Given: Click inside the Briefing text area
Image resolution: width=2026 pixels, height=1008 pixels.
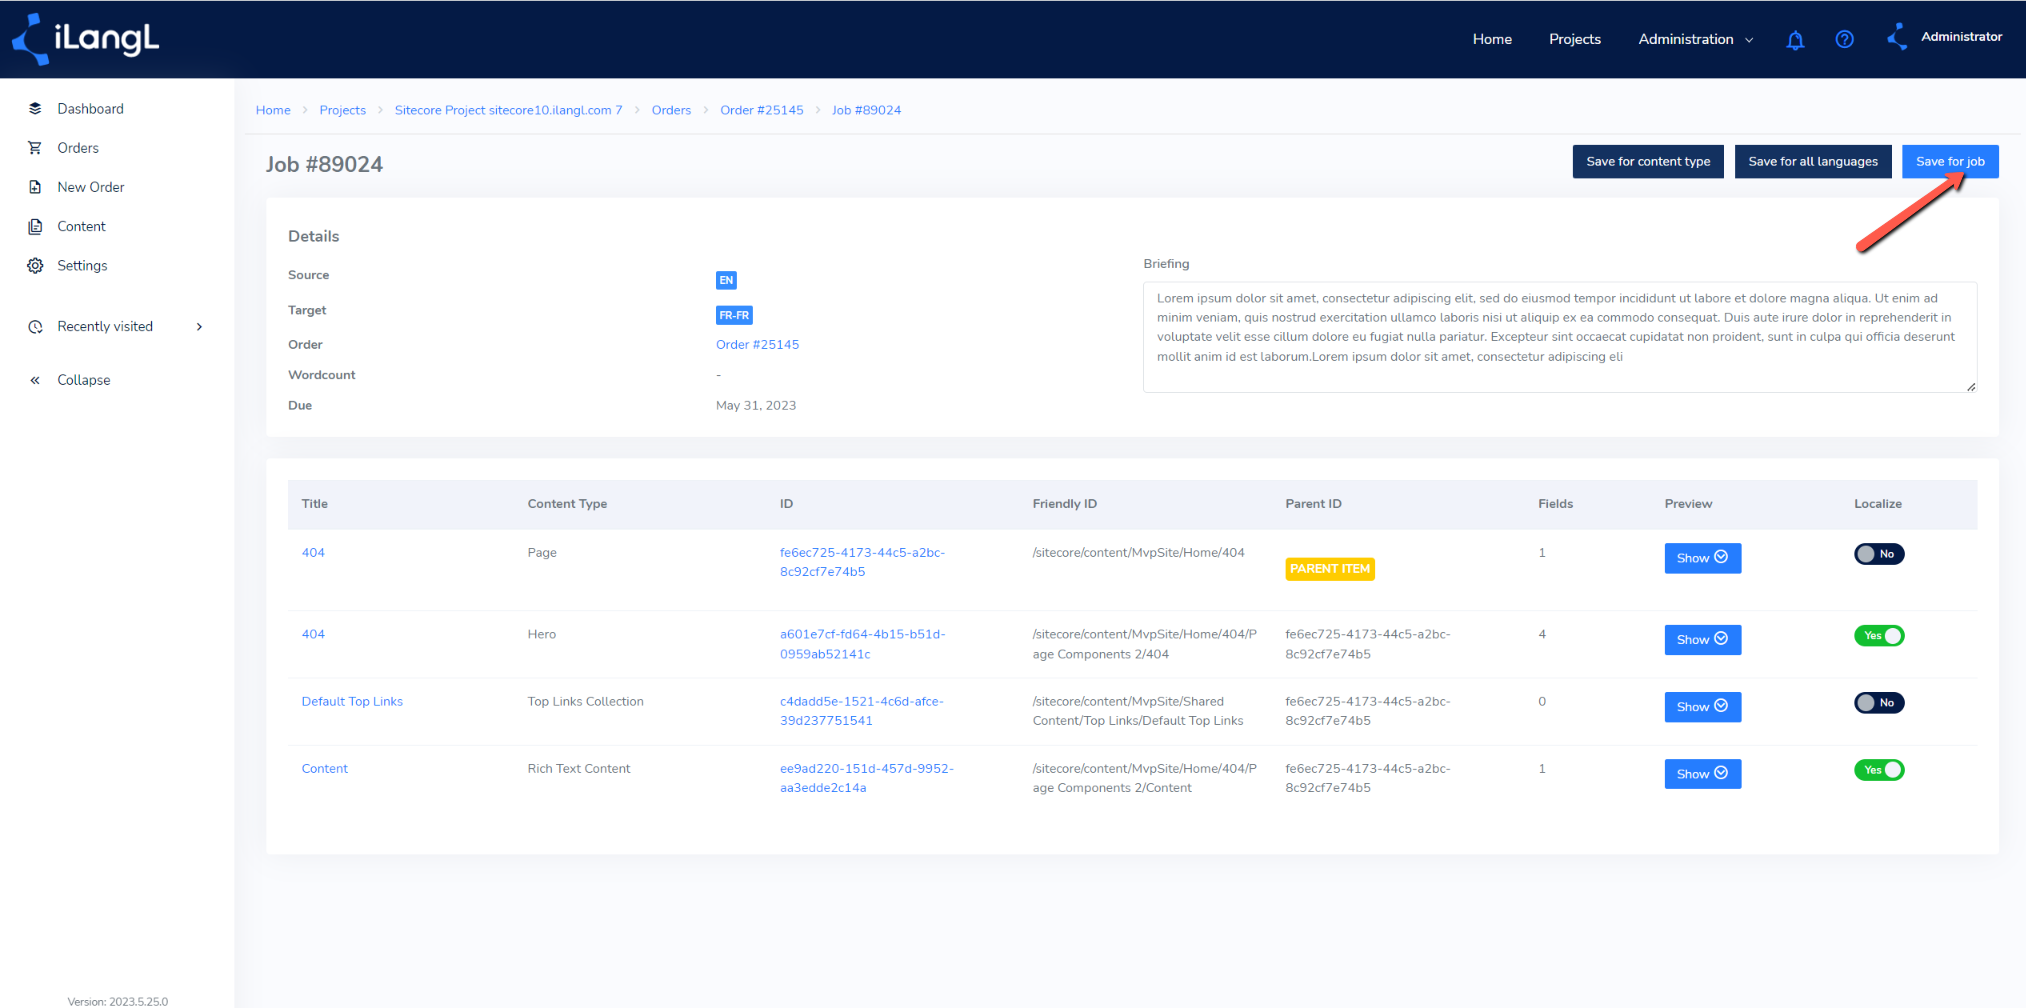Looking at the screenshot, I should coord(1559,337).
